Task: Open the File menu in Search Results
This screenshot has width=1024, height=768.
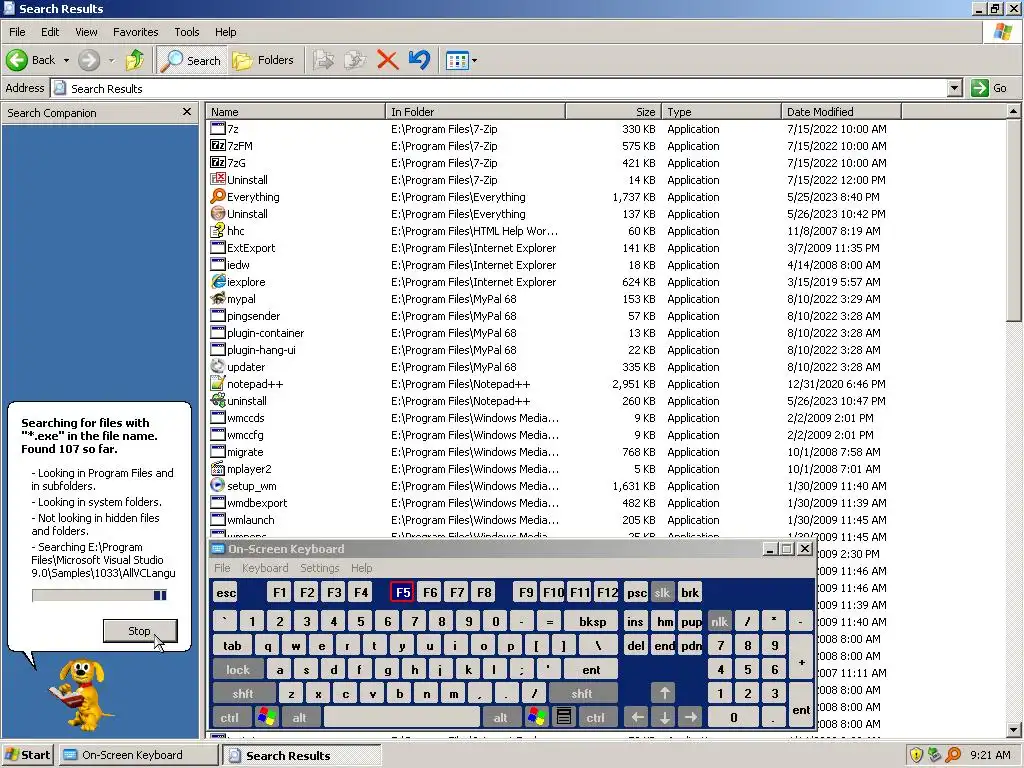Action: click(17, 32)
